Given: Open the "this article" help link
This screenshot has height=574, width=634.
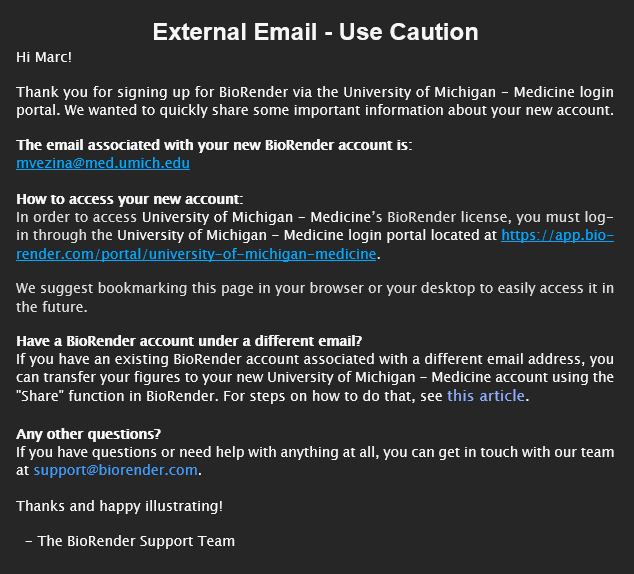Looking at the screenshot, I should (x=485, y=395).
